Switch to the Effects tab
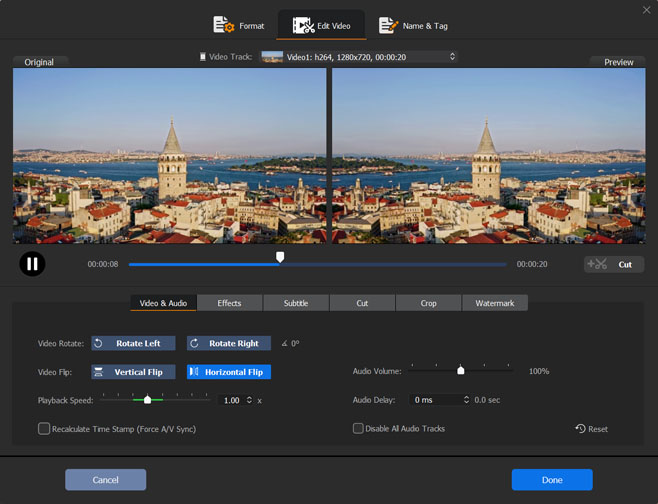 tap(229, 303)
